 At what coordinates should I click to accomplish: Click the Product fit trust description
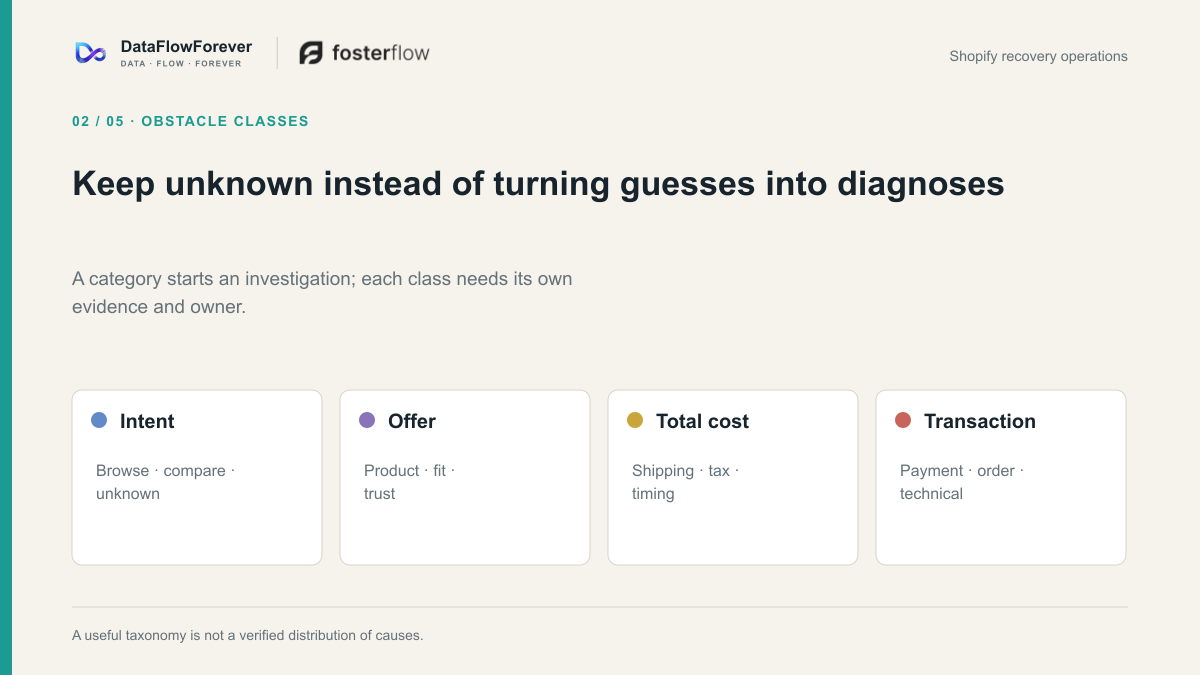pos(409,482)
